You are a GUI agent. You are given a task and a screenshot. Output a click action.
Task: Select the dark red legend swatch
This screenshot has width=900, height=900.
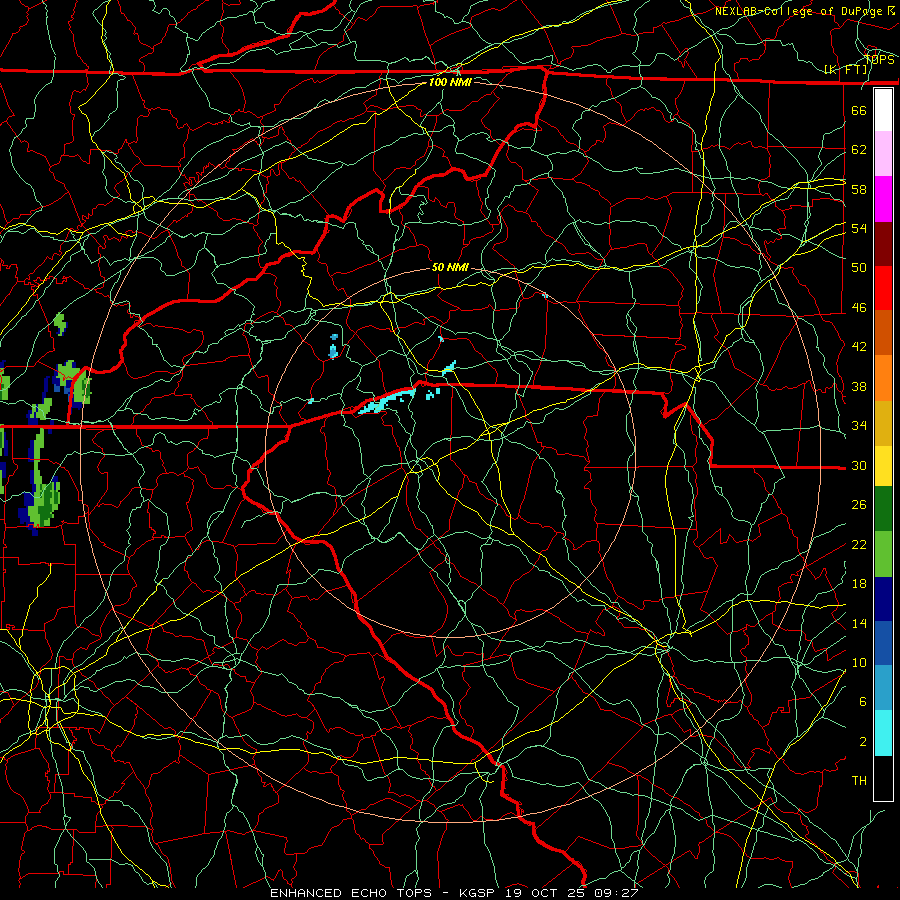(883, 244)
